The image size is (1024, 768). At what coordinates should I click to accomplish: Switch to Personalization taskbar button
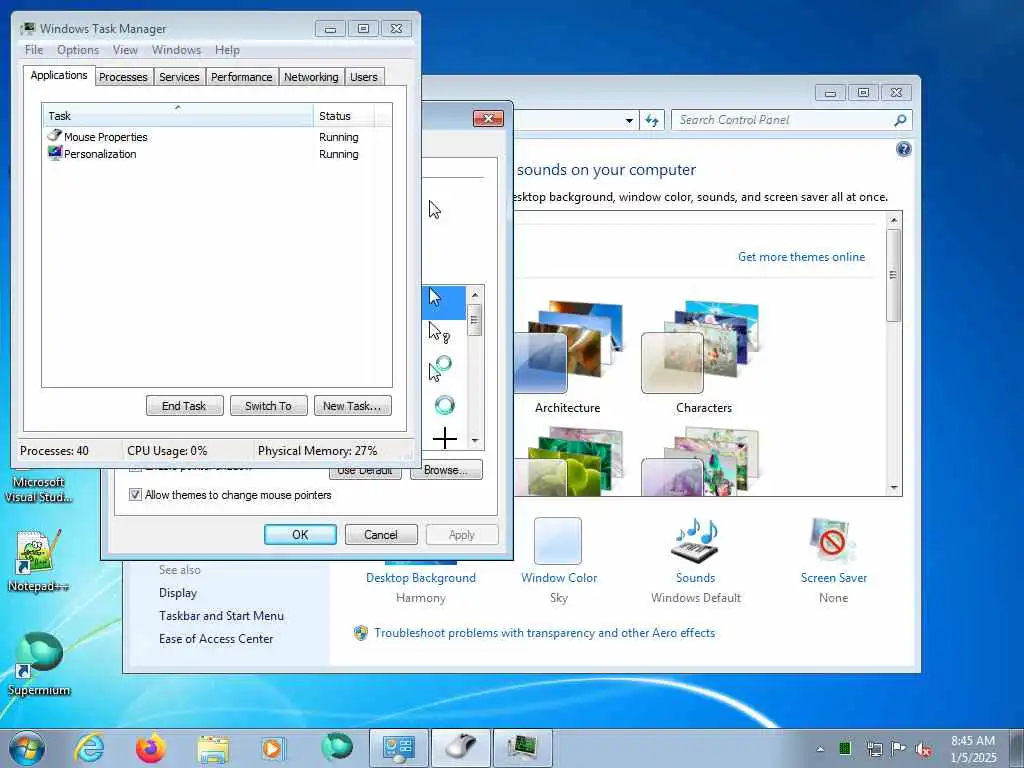click(399, 748)
